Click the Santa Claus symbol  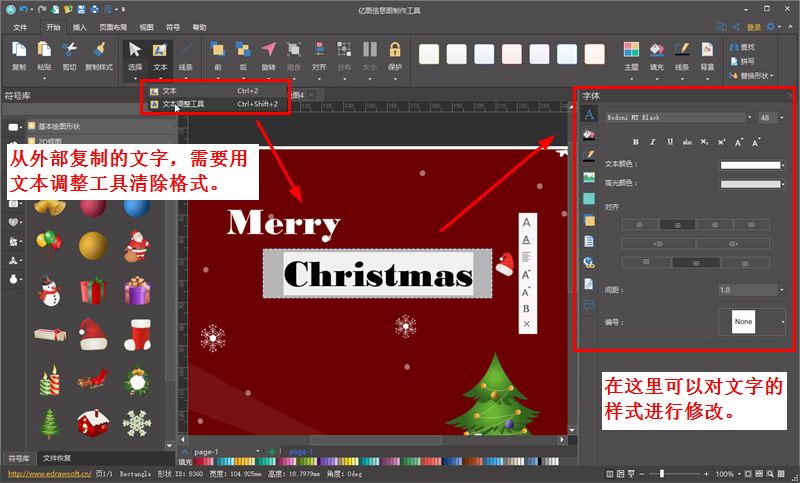tap(137, 246)
